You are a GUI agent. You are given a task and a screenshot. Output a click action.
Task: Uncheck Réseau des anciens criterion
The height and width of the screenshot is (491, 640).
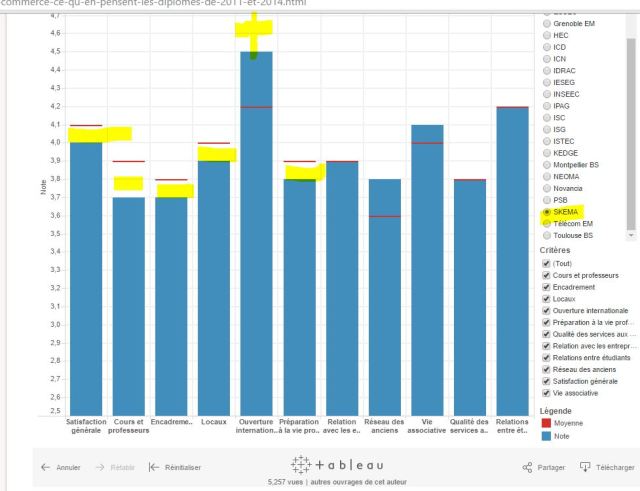(x=546, y=369)
